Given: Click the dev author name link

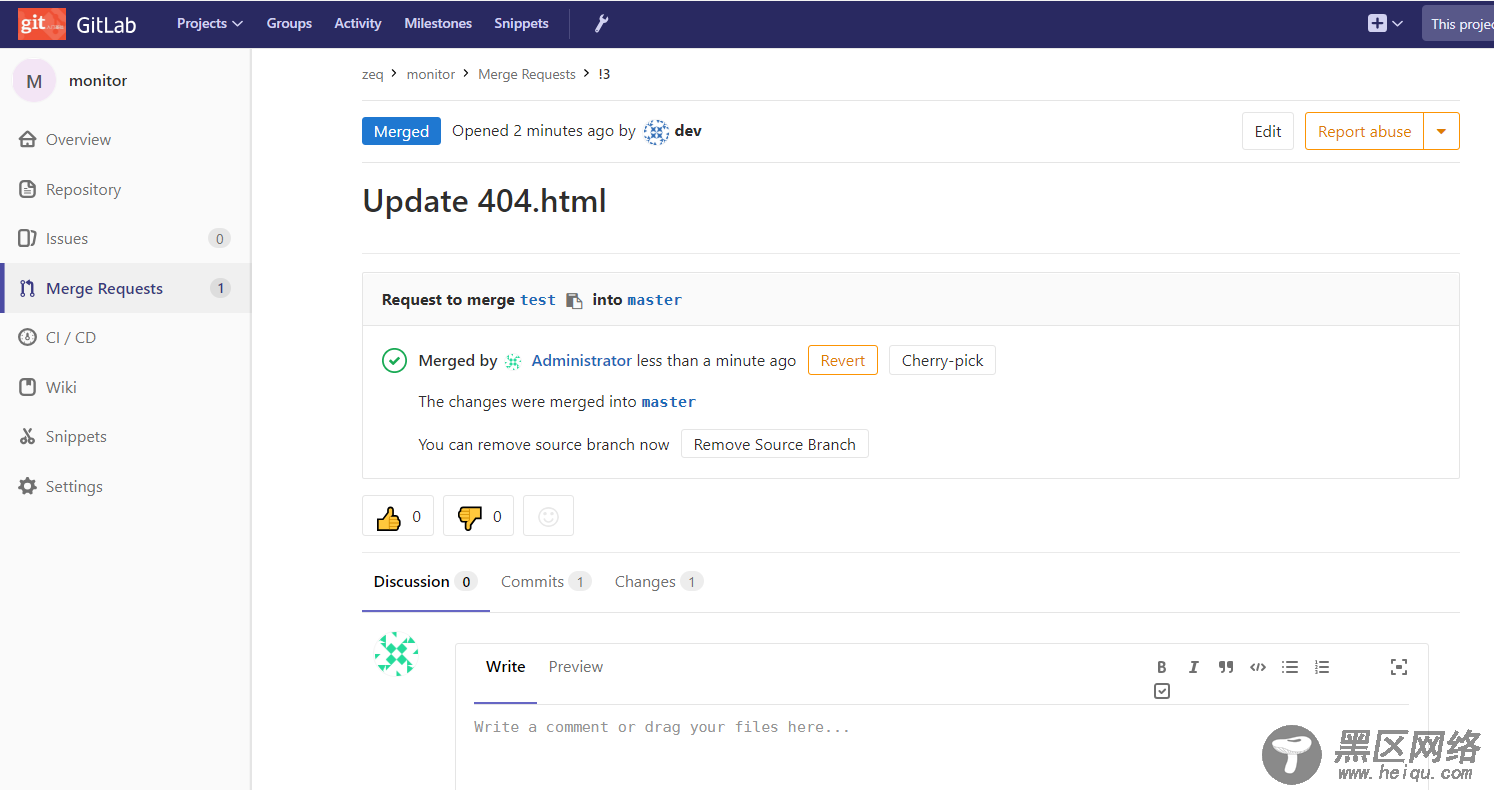Looking at the screenshot, I should [688, 131].
